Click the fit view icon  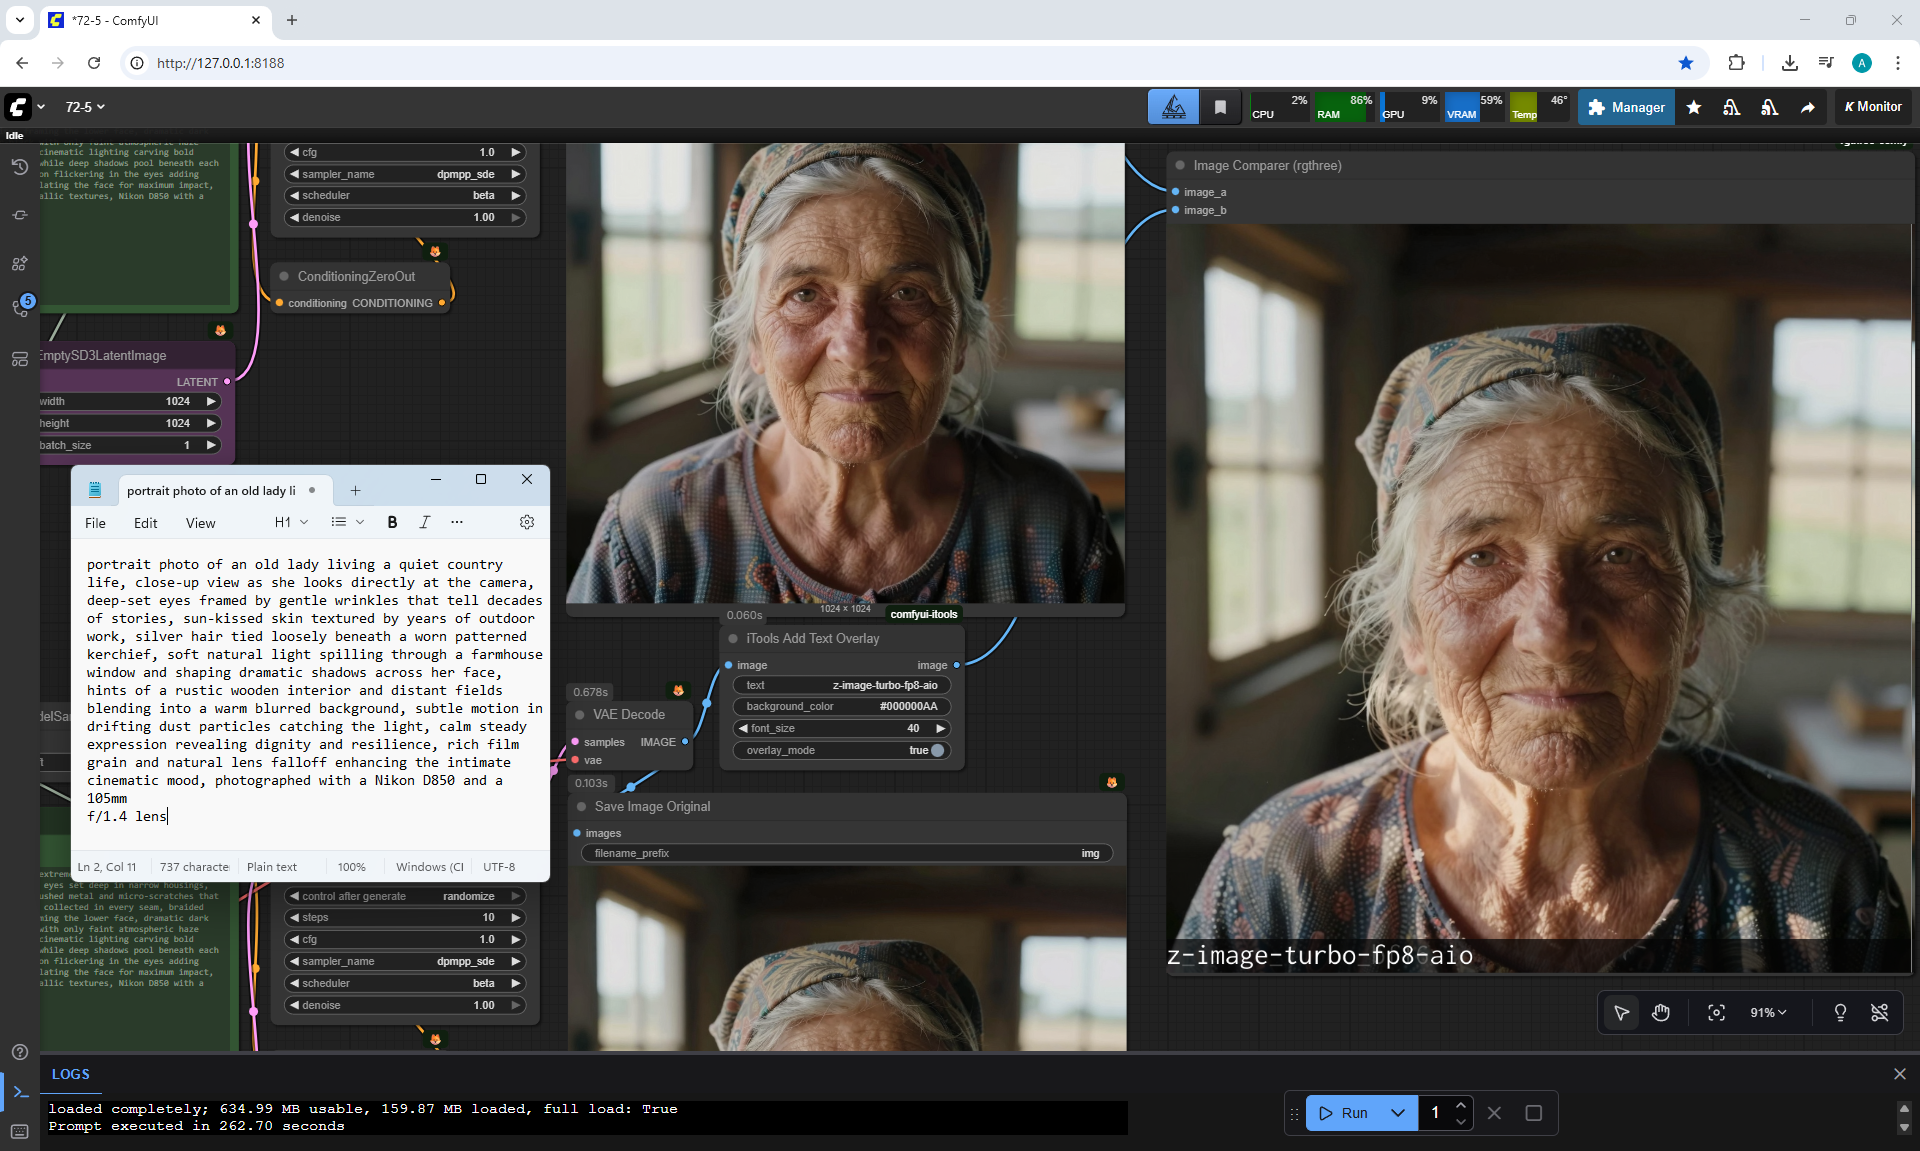point(1716,1013)
